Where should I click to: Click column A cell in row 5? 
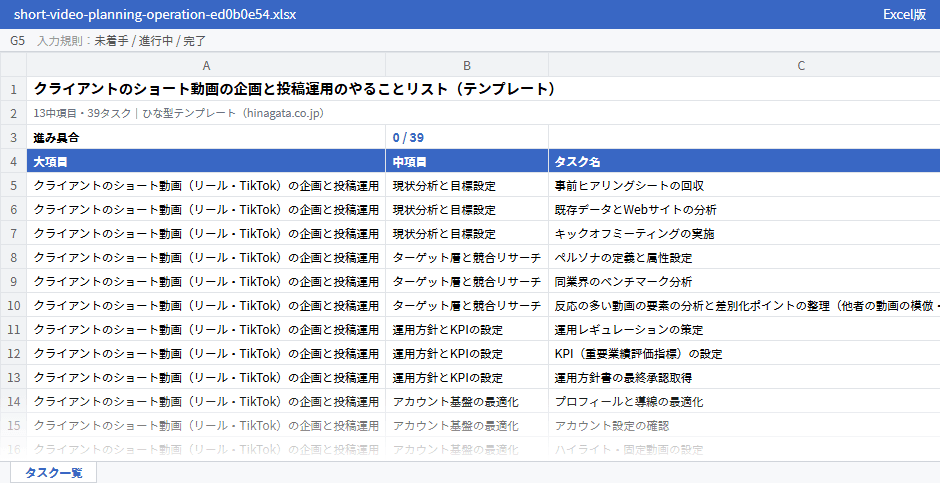click(206, 185)
